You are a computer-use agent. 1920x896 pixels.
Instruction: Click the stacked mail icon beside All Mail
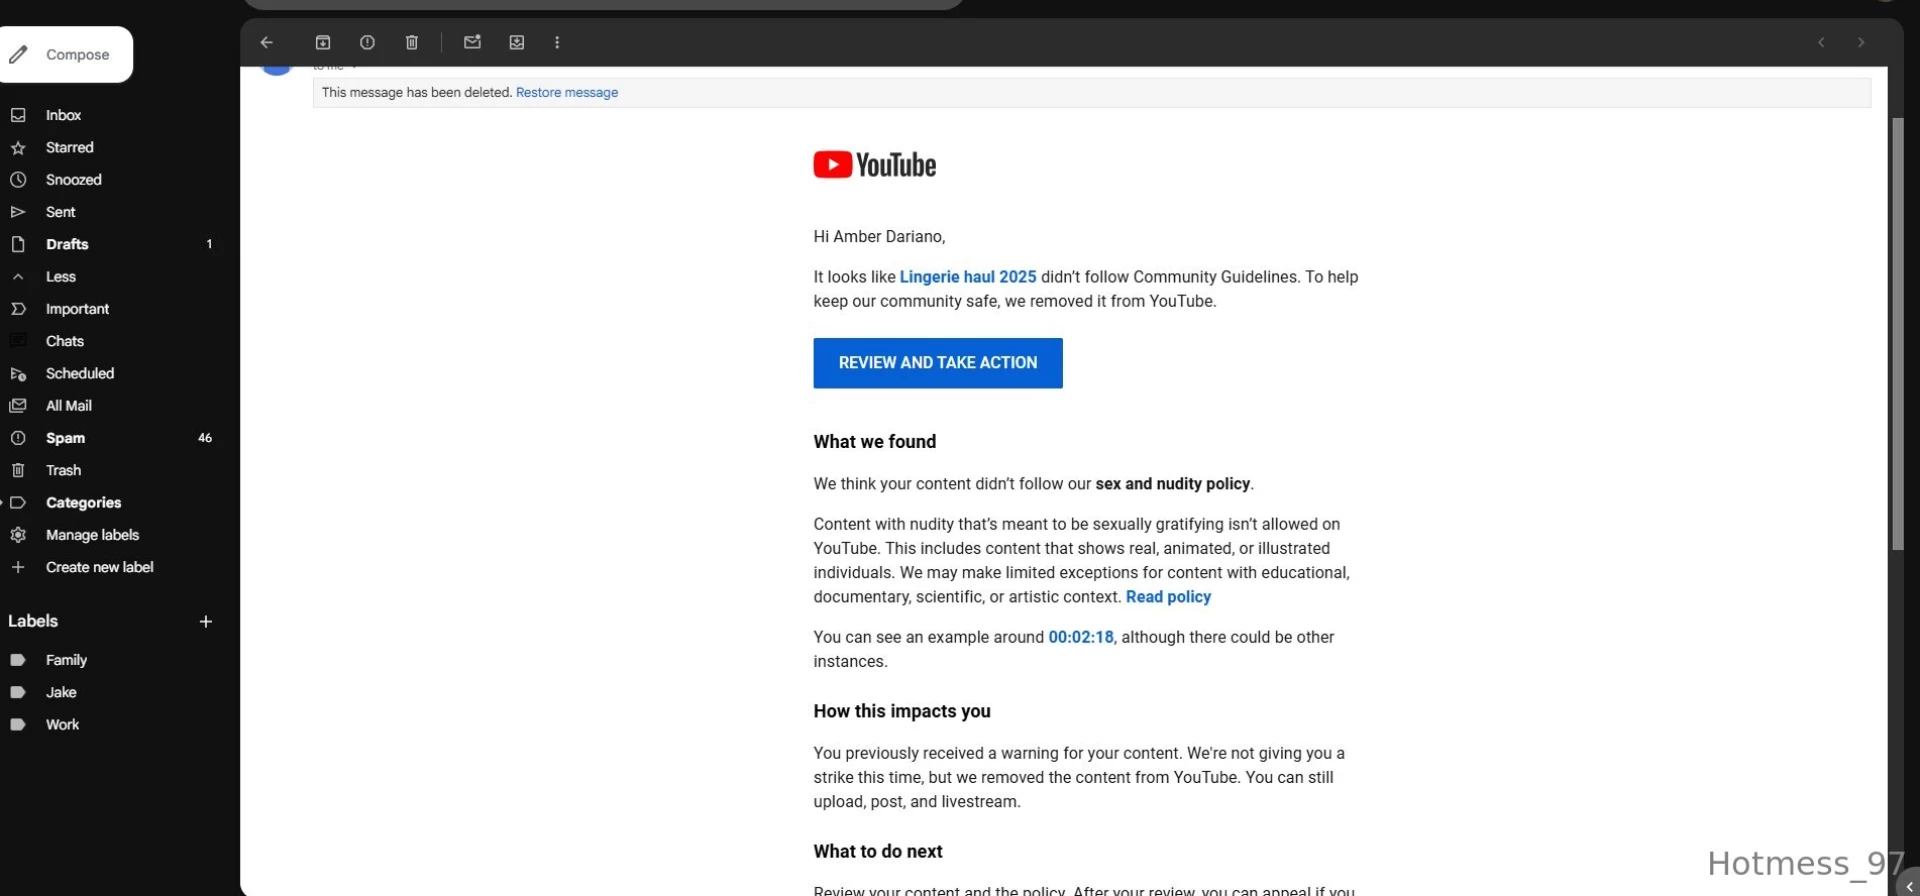18,405
